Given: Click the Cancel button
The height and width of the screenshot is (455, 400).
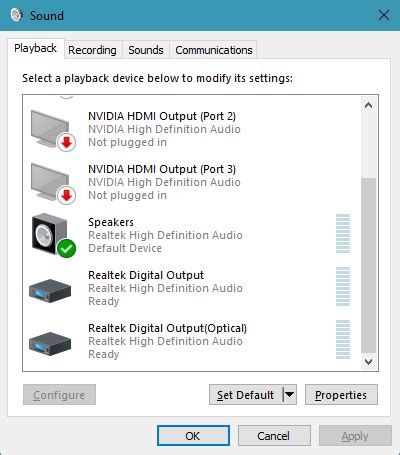Looking at the screenshot, I should click(x=274, y=436).
